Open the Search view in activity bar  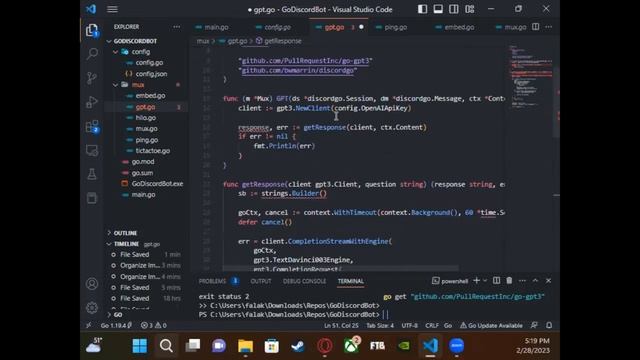click(92, 53)
